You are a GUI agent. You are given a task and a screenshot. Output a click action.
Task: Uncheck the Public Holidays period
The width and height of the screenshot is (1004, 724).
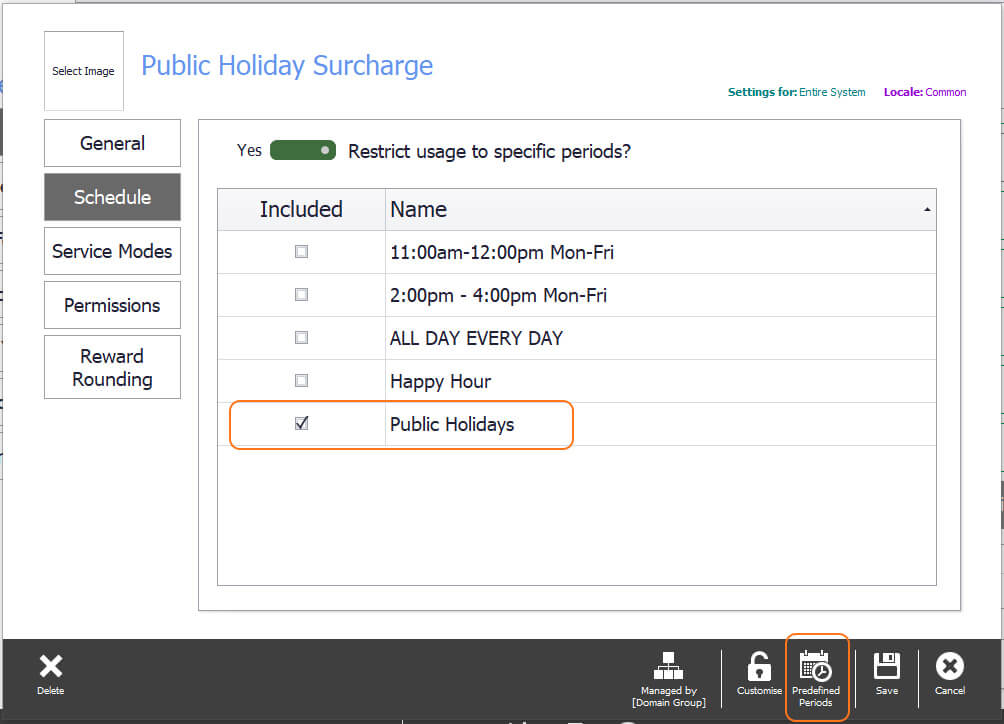click(x=301, y=424)
